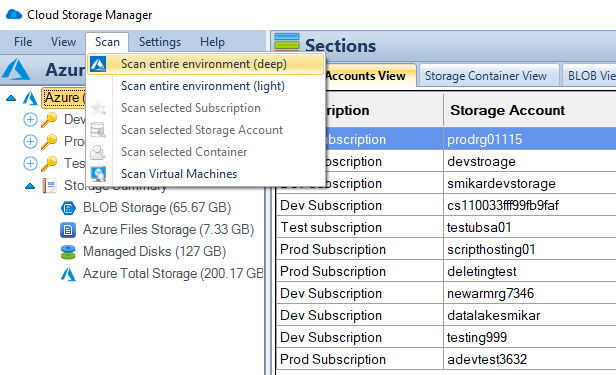Click the star icon beside Scan selected Subscription
The image size is (616, 375).
click(98, 108)
